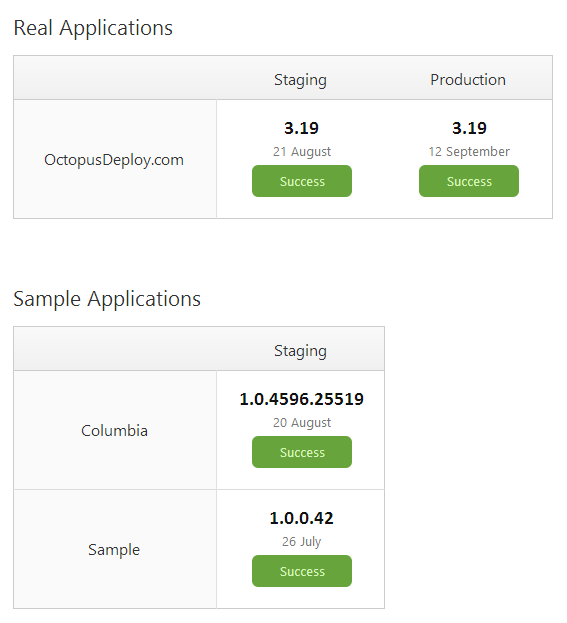
Task: Click the Columbia Staging Success button
Action: (x=302, y=452)
